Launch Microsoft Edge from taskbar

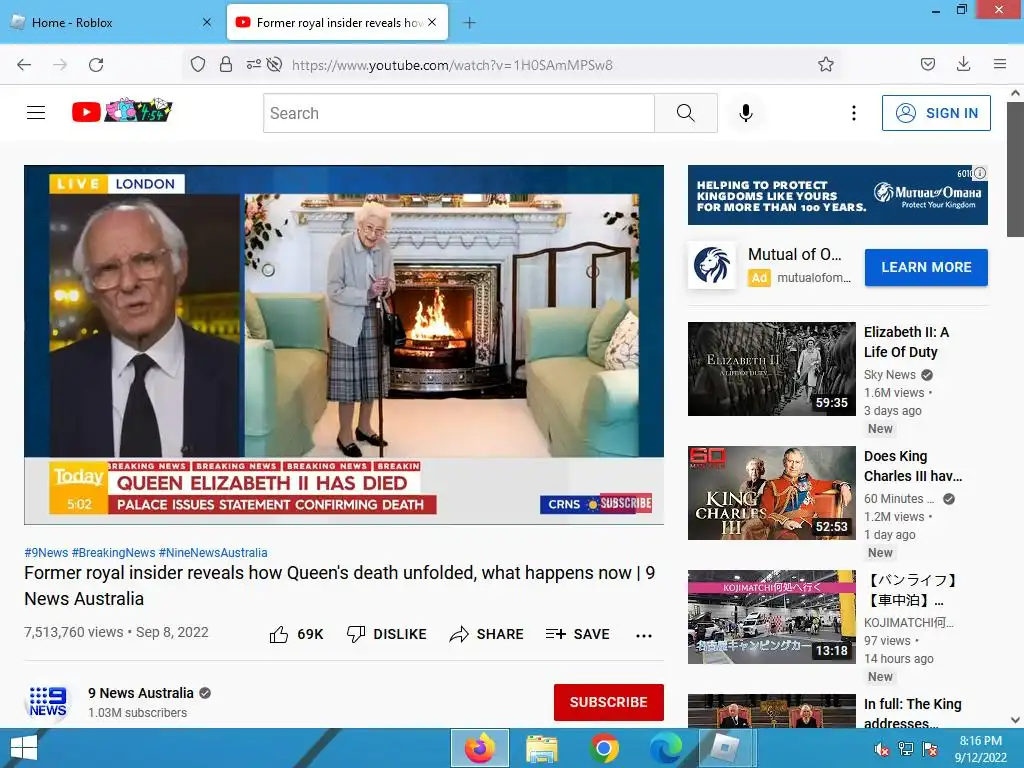click(x=665, y=748)
